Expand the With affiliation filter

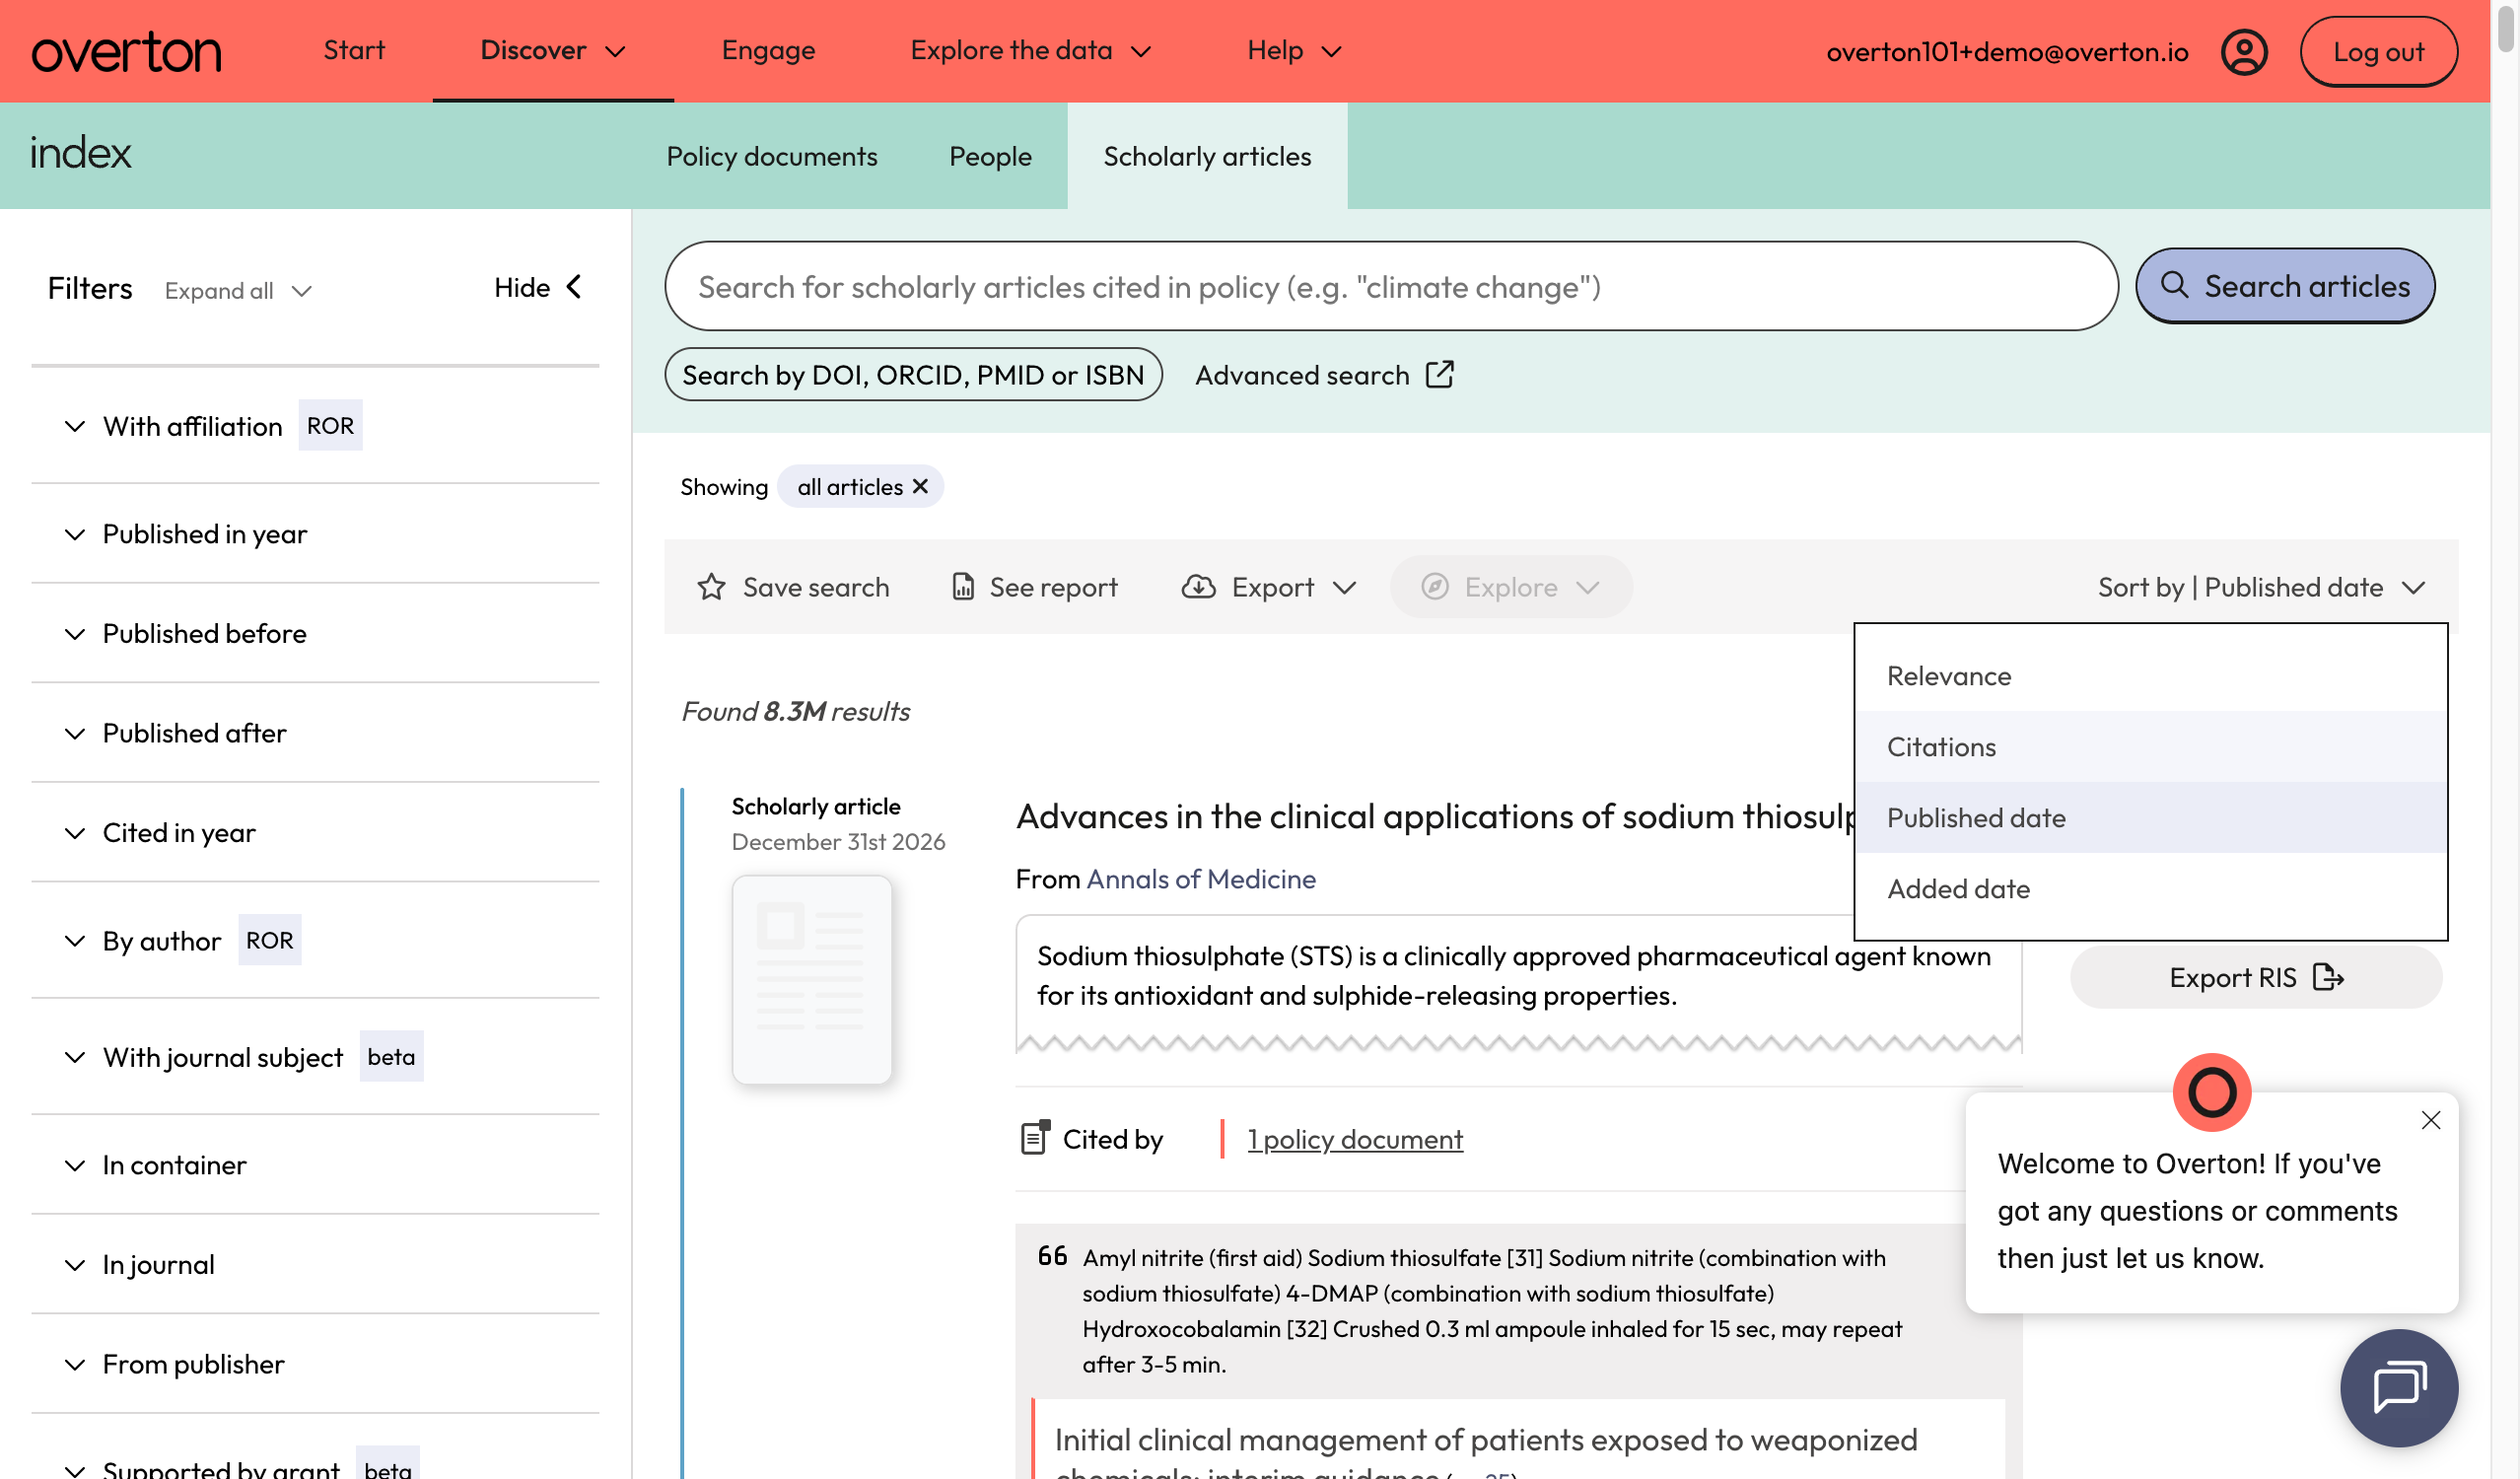click(315, 426)
